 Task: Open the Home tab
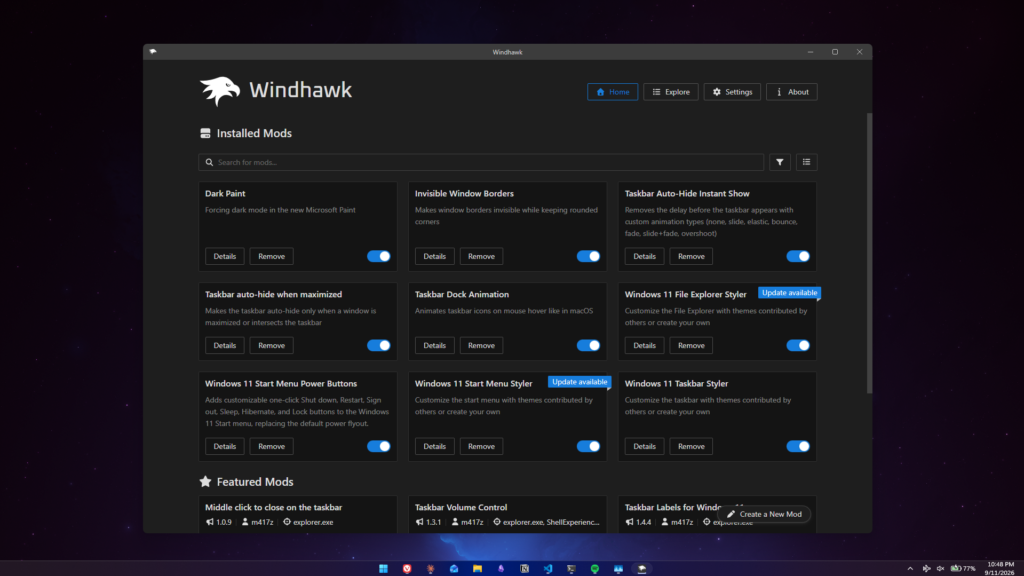coord(613,92)
